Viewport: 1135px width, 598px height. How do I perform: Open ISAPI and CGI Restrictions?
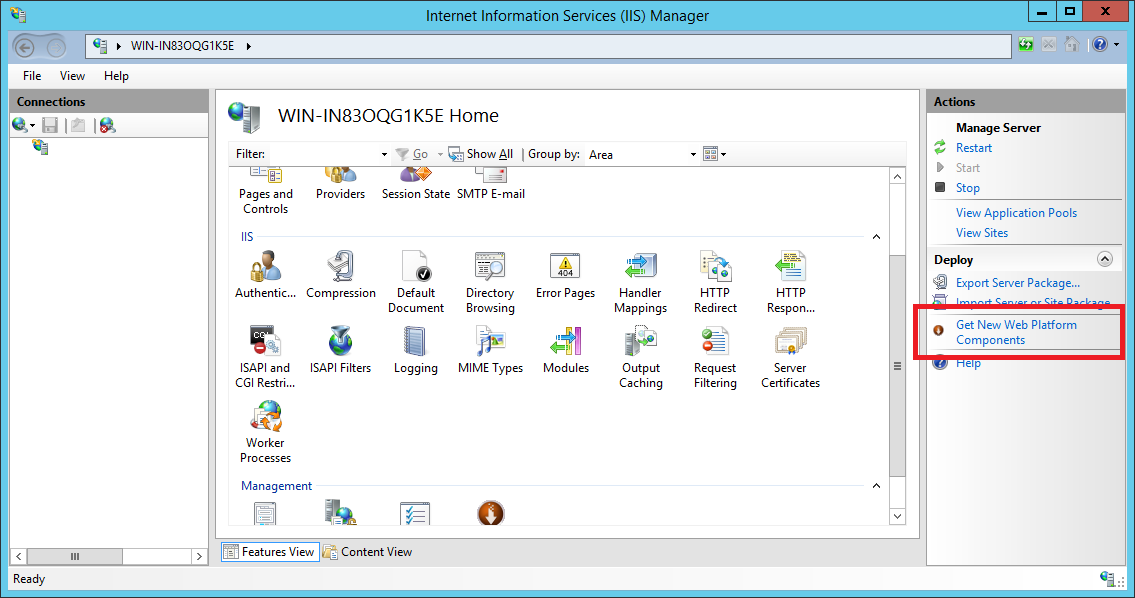(265, 357)
